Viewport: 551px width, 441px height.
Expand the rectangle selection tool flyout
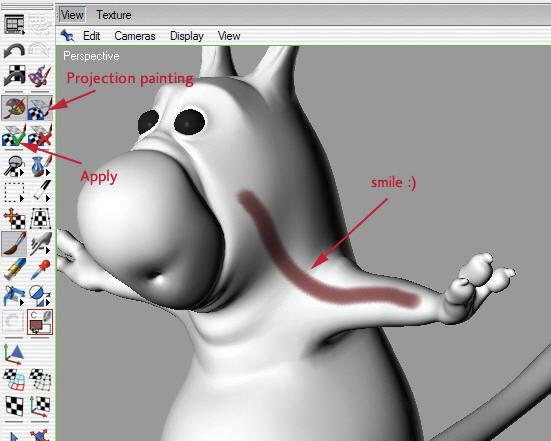click(x=22, y=199)
